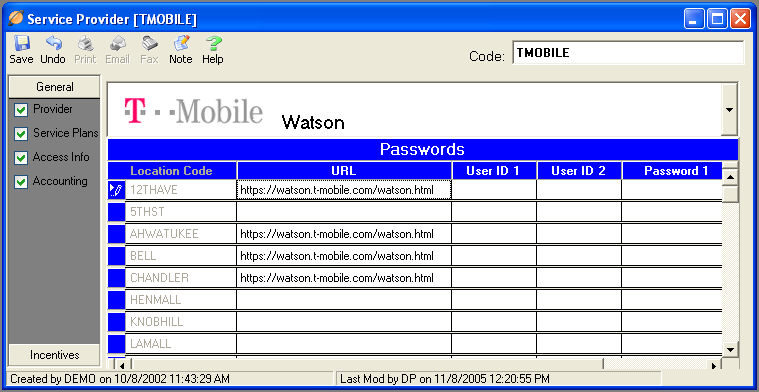Open Help question mark icon
The image size is (759, 392).
coord(213,44)
